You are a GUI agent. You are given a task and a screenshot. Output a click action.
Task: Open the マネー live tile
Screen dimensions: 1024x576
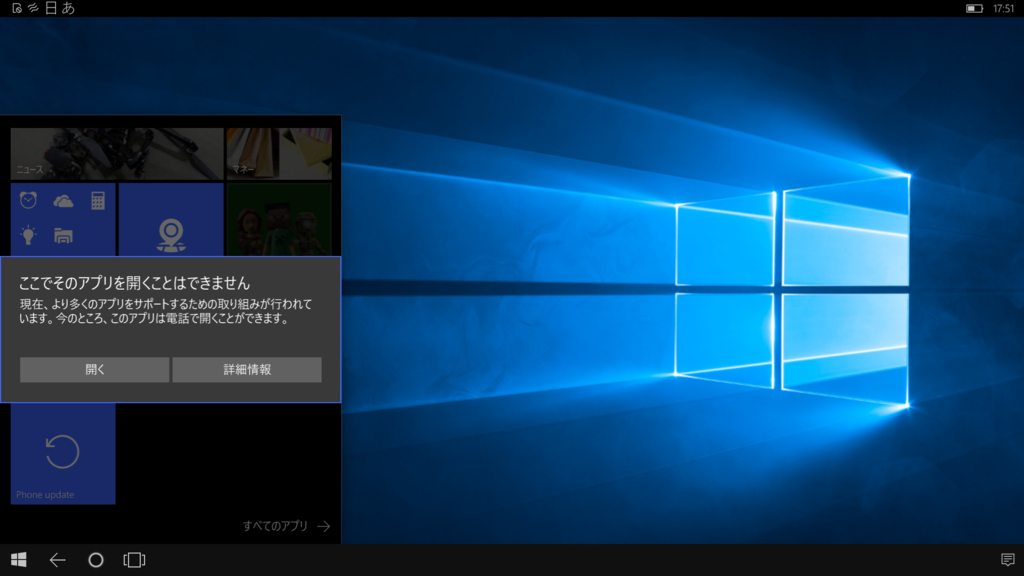pyautogui.click(x=279, y=153)
